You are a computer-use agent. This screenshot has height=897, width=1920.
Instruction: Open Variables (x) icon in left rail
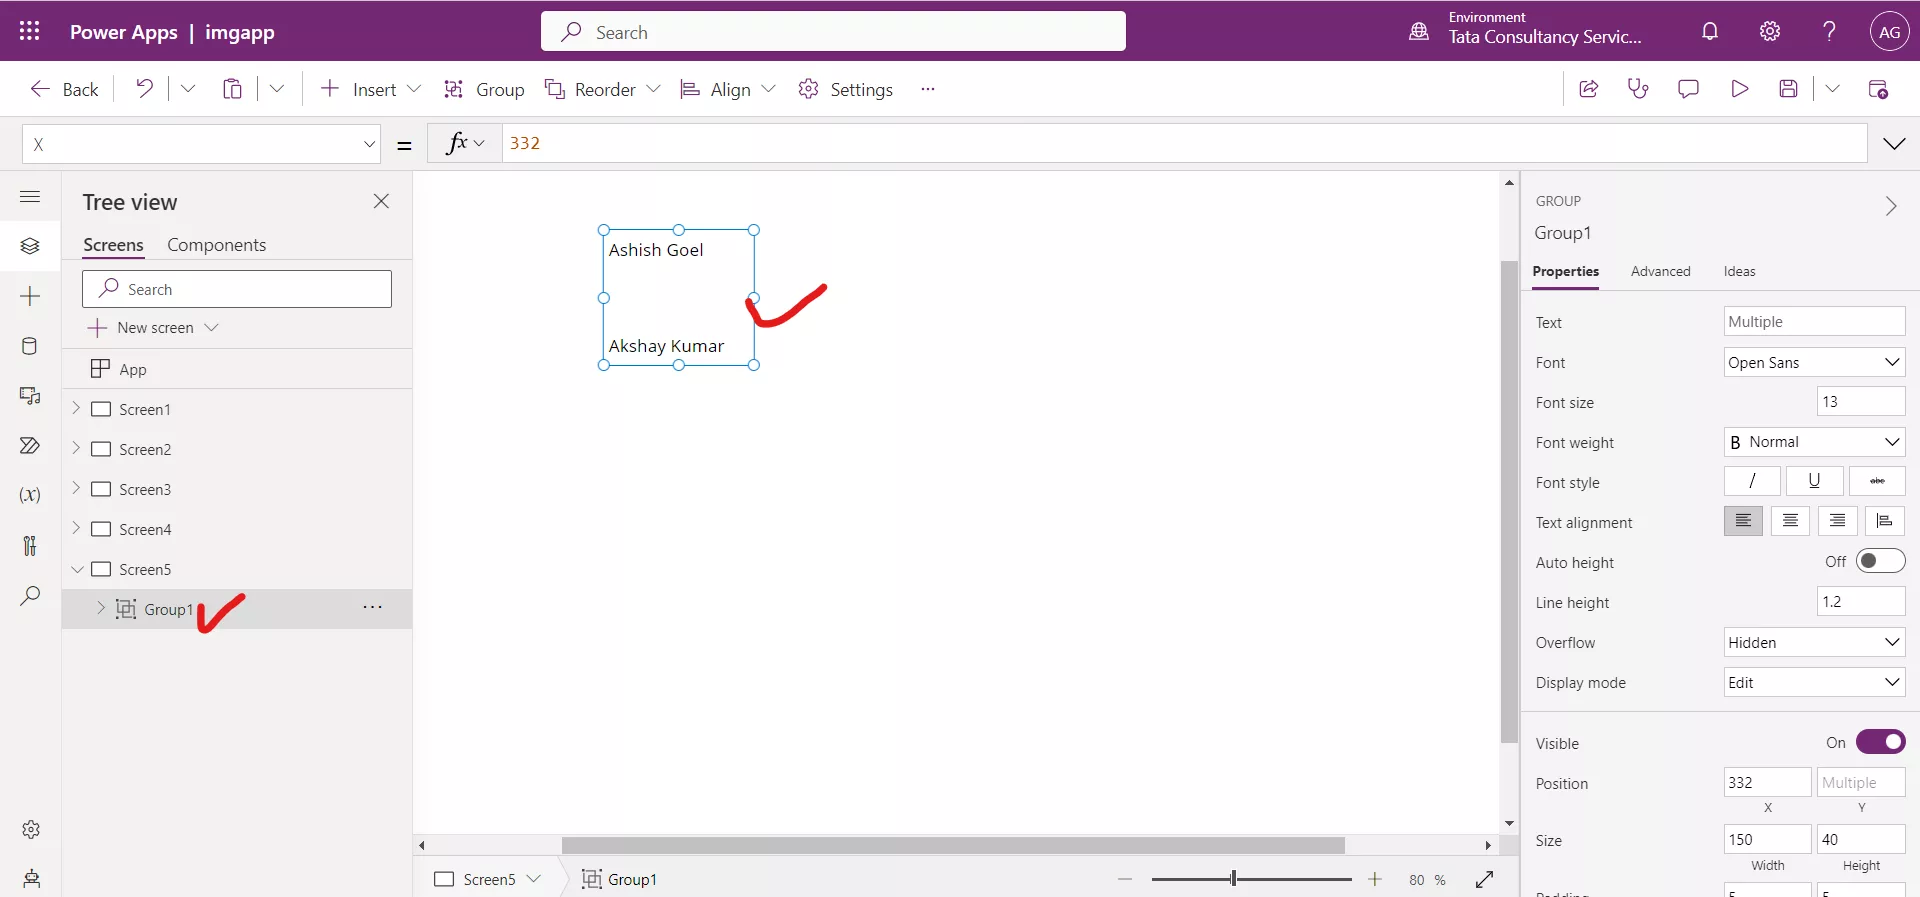(30, 495)
